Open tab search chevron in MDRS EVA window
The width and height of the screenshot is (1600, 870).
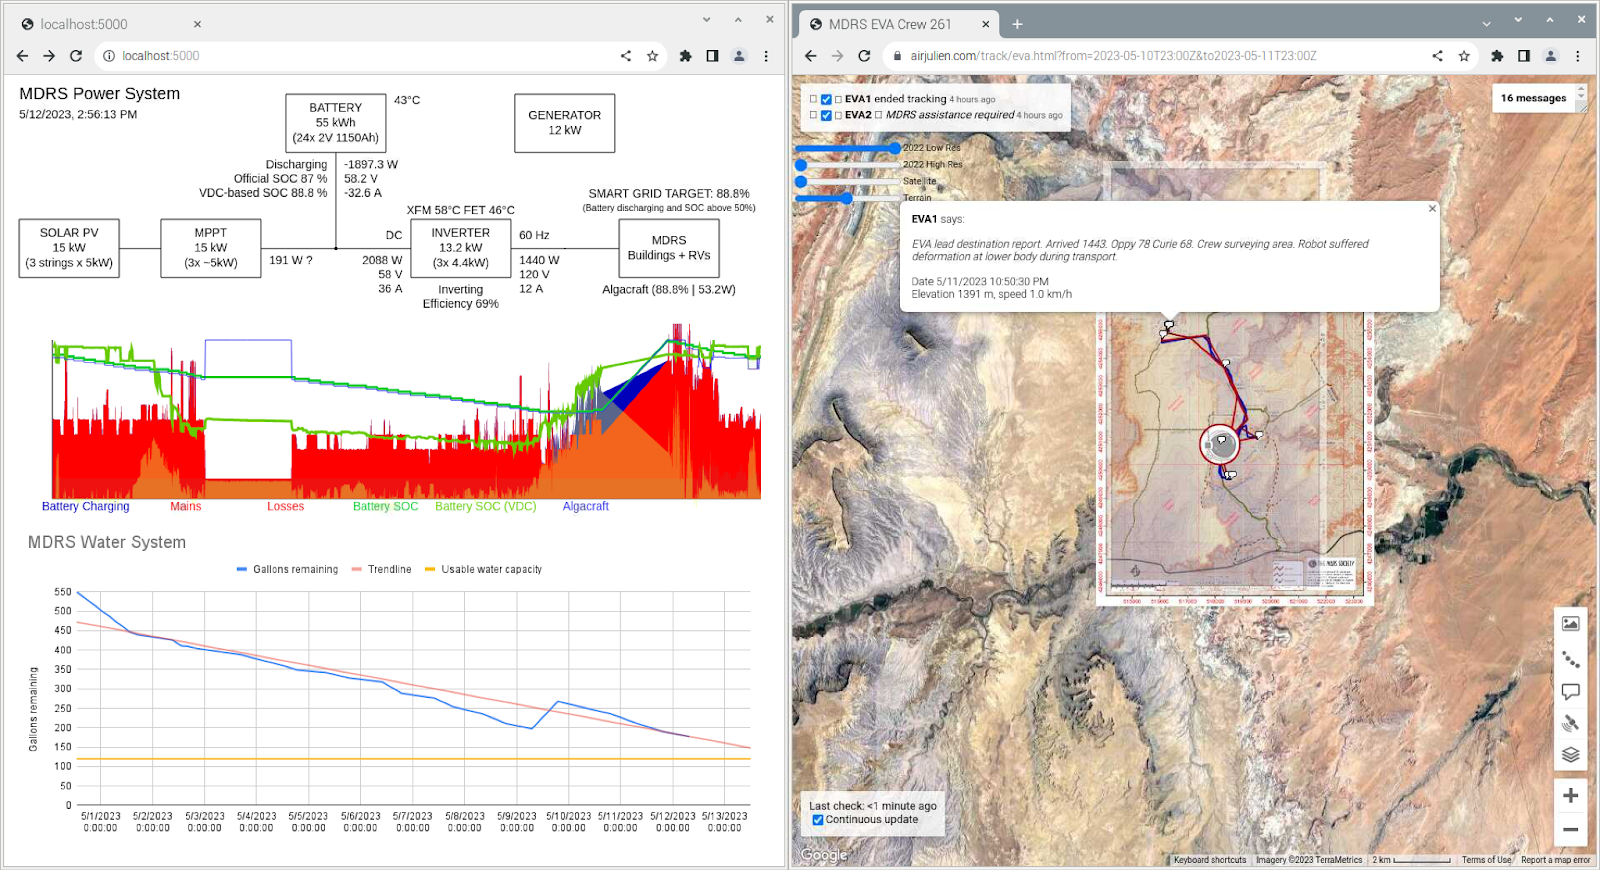click(x=1486, y=23)
